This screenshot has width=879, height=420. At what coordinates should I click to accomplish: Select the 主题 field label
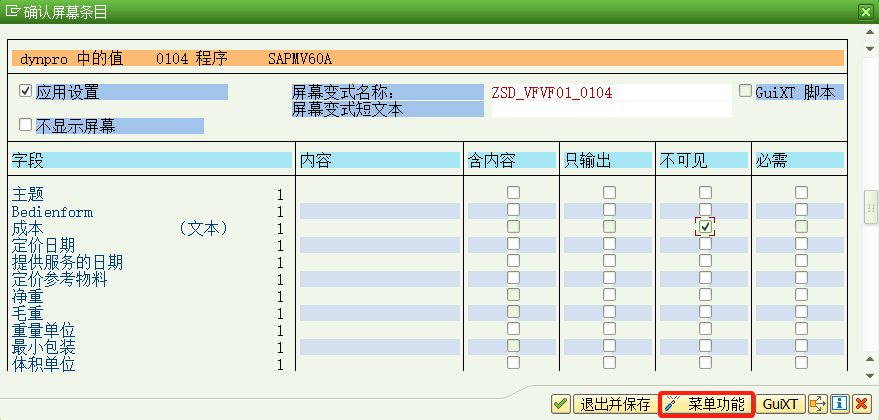click(x=28, y=195)
